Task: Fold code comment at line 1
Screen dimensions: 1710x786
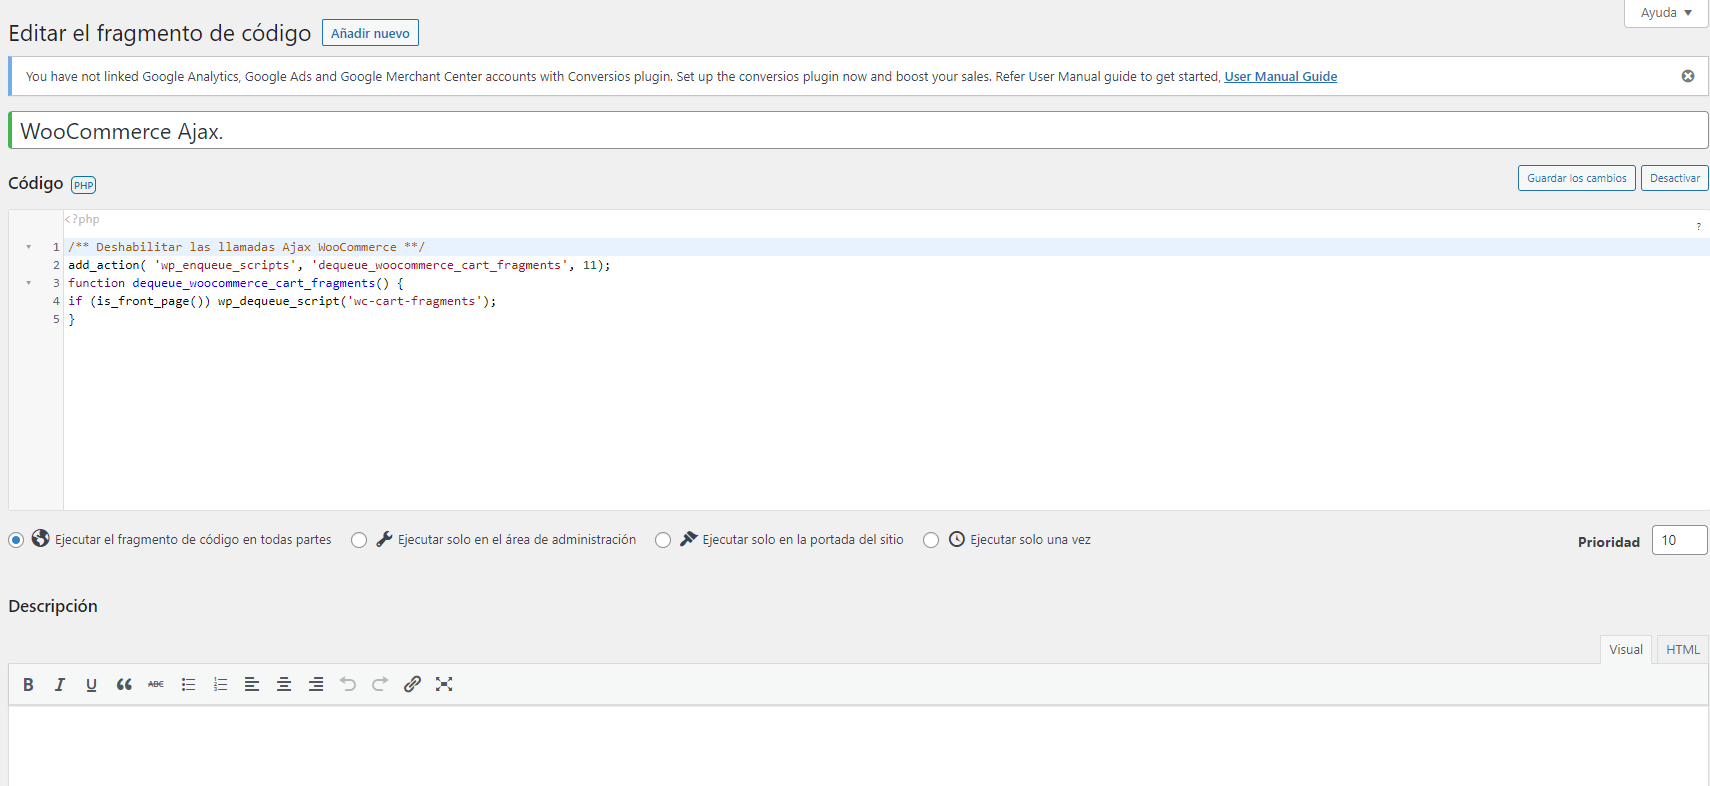Action: 29,247
